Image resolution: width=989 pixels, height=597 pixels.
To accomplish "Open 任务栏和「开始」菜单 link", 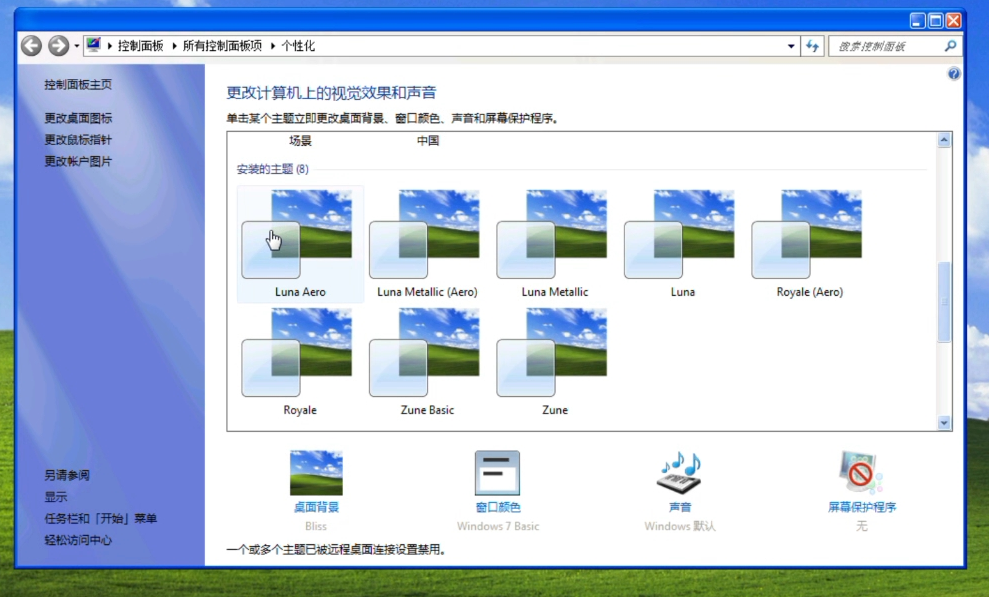I will [100, 518].
